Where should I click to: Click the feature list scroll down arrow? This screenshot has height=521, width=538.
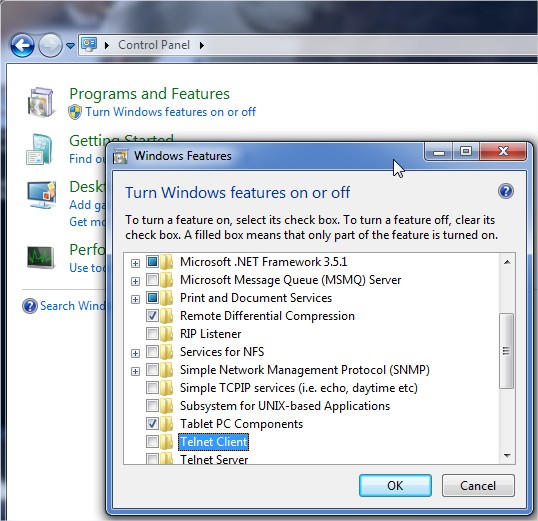pyautogui.click(x=507, y=456)
